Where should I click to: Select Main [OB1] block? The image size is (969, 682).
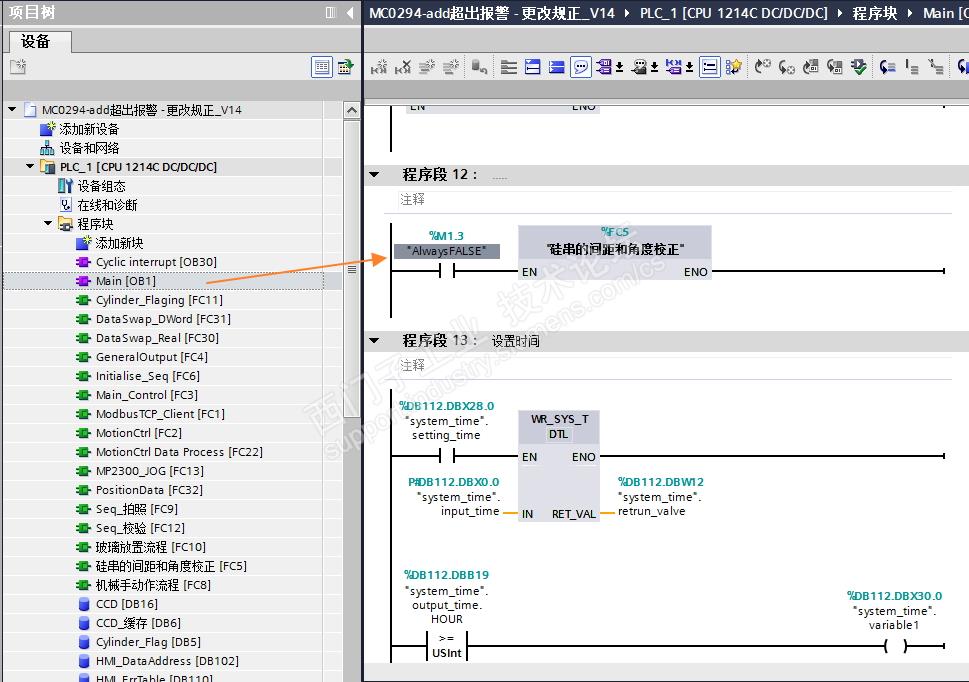(125, 281)
